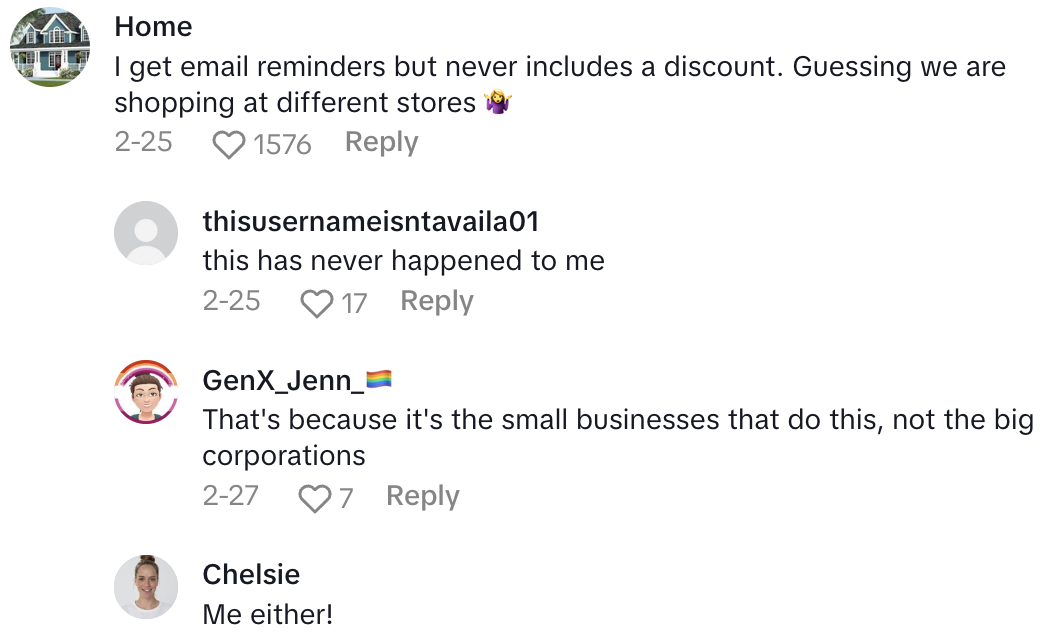
Task: Like the Home user's email reminders comment
Action: pos(229,145)
